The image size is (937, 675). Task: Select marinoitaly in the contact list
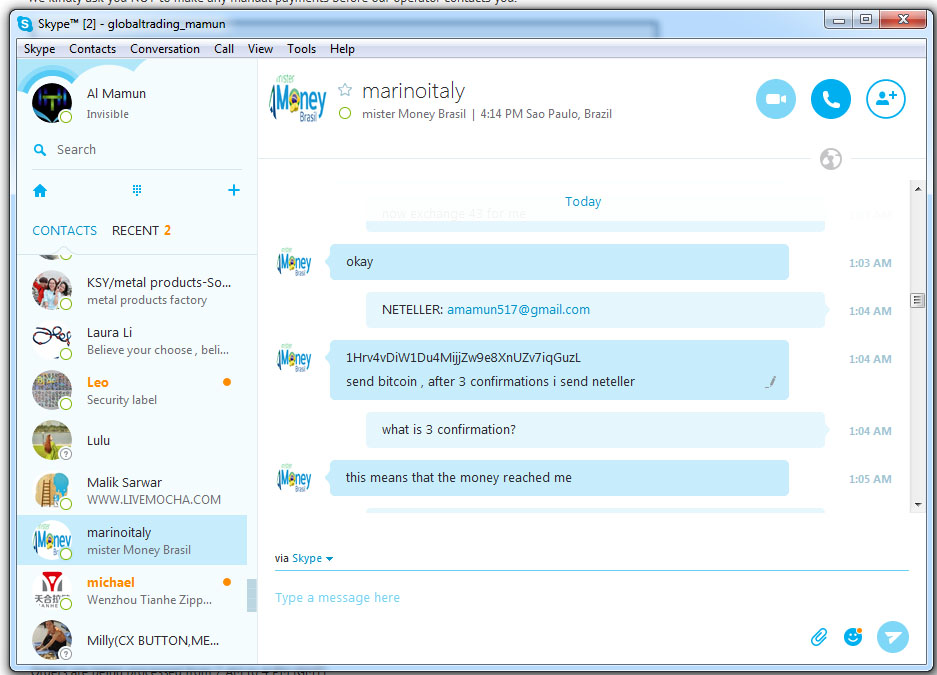[x=132, y=541]
